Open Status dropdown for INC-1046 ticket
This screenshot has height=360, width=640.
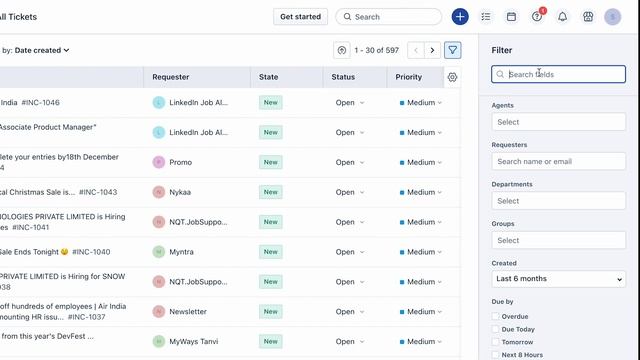coord(350,102)
